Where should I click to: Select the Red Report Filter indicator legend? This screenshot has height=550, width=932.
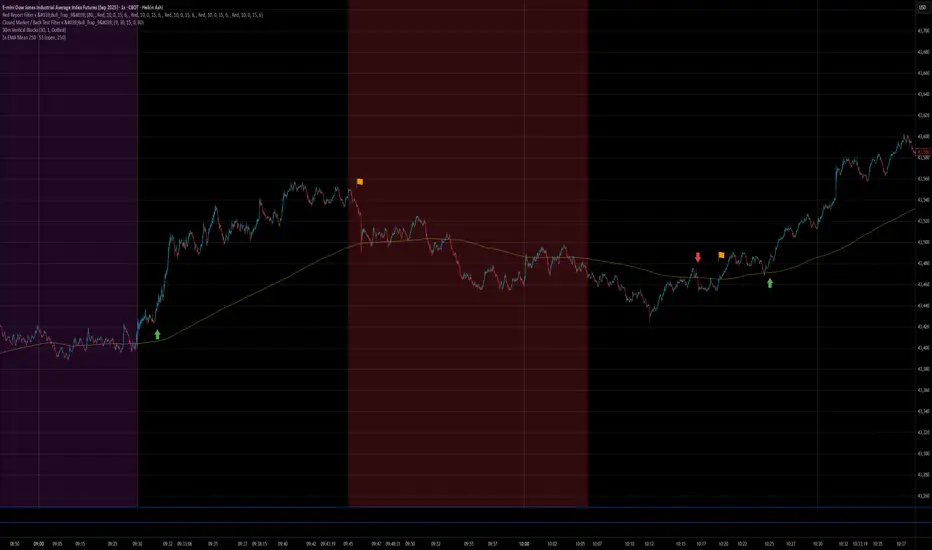[x=133, y=15]
